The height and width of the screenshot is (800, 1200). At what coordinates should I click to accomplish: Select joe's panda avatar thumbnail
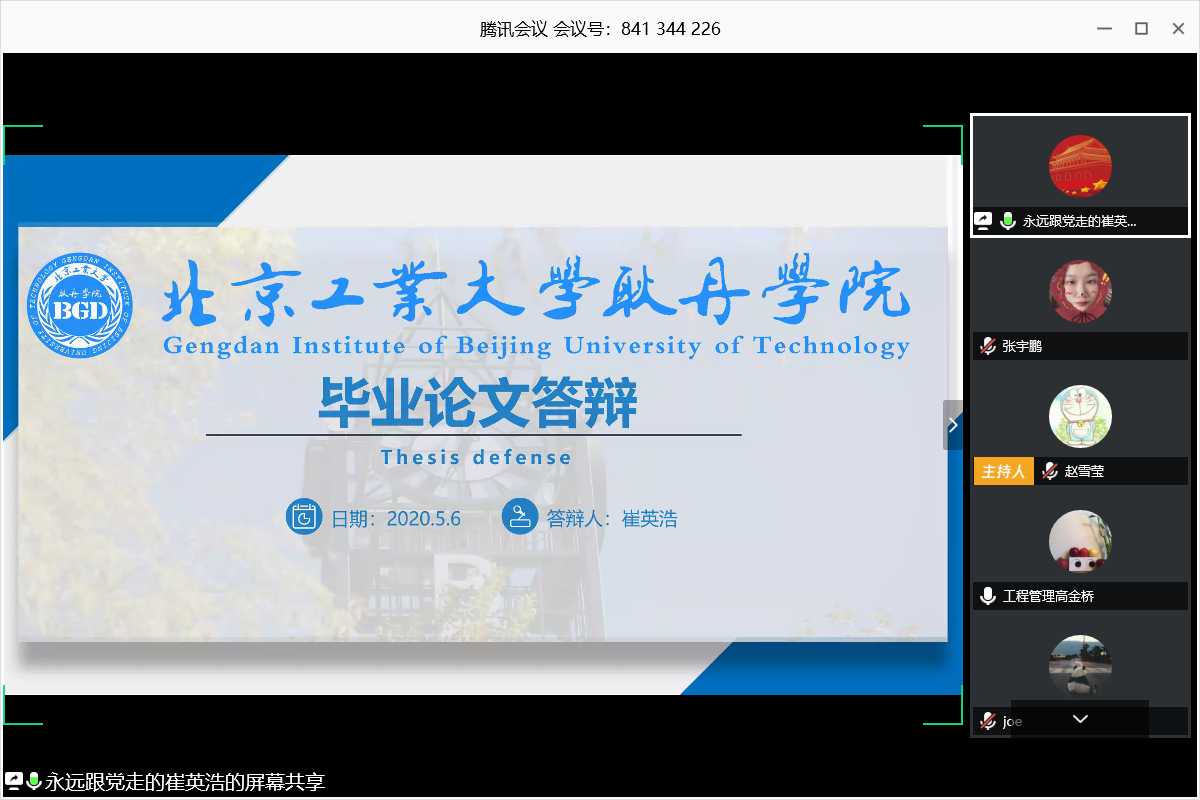1080,665
